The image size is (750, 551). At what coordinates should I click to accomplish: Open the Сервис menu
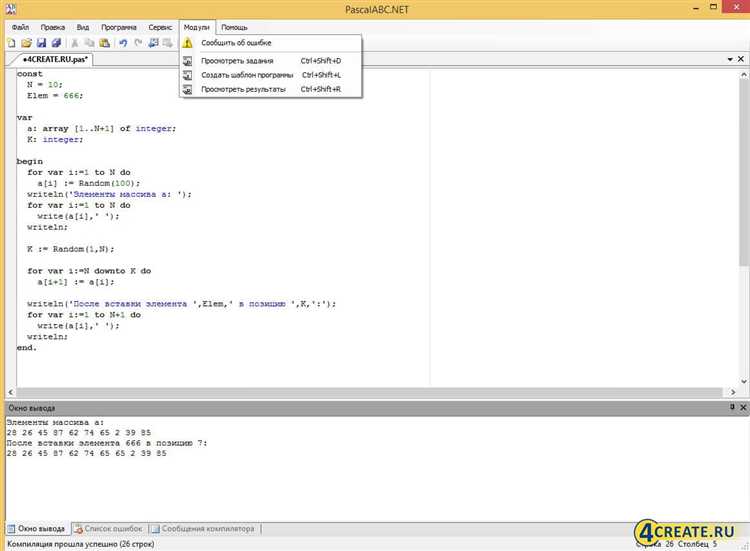tap(160, 27)
